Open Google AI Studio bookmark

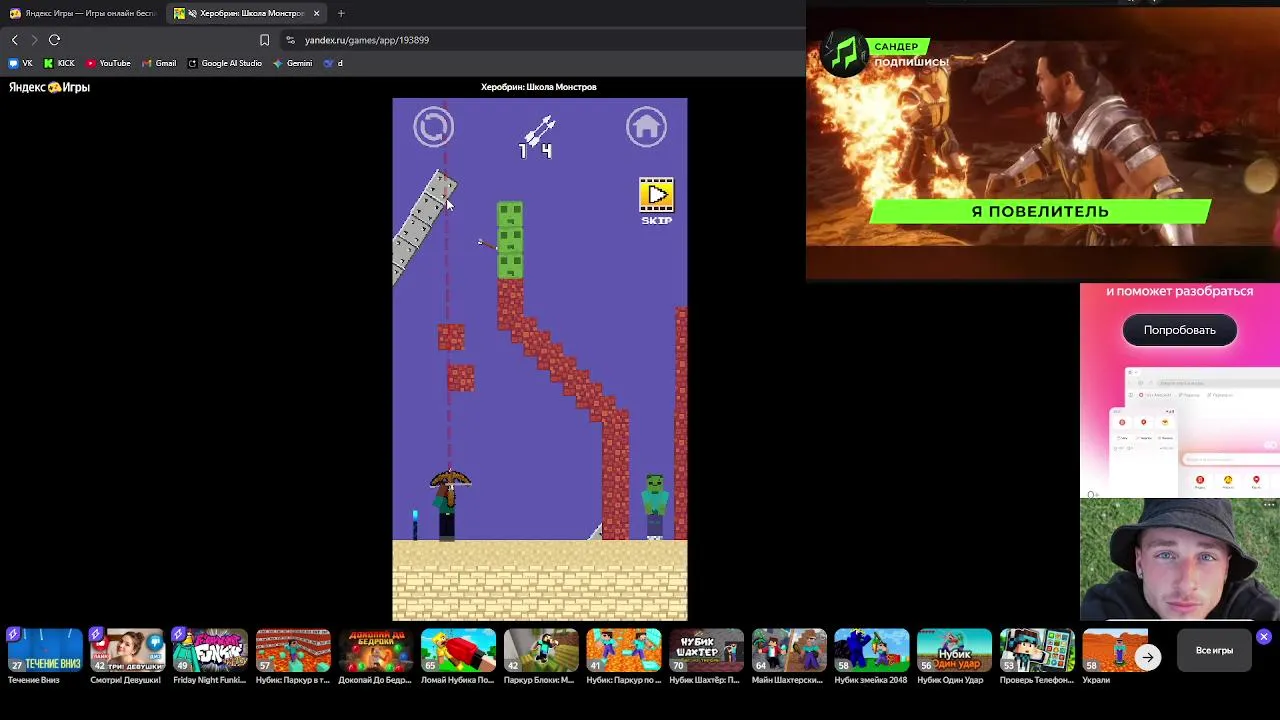click(x=225, y=63)
